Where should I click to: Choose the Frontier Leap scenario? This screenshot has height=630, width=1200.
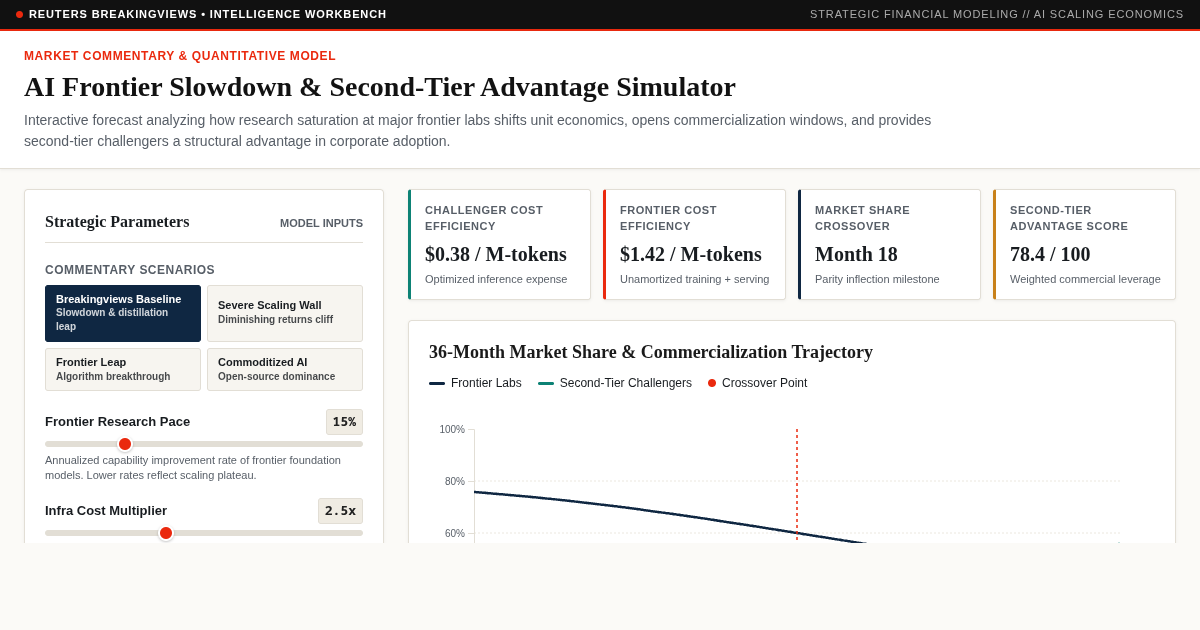click(x=123, y=369)
